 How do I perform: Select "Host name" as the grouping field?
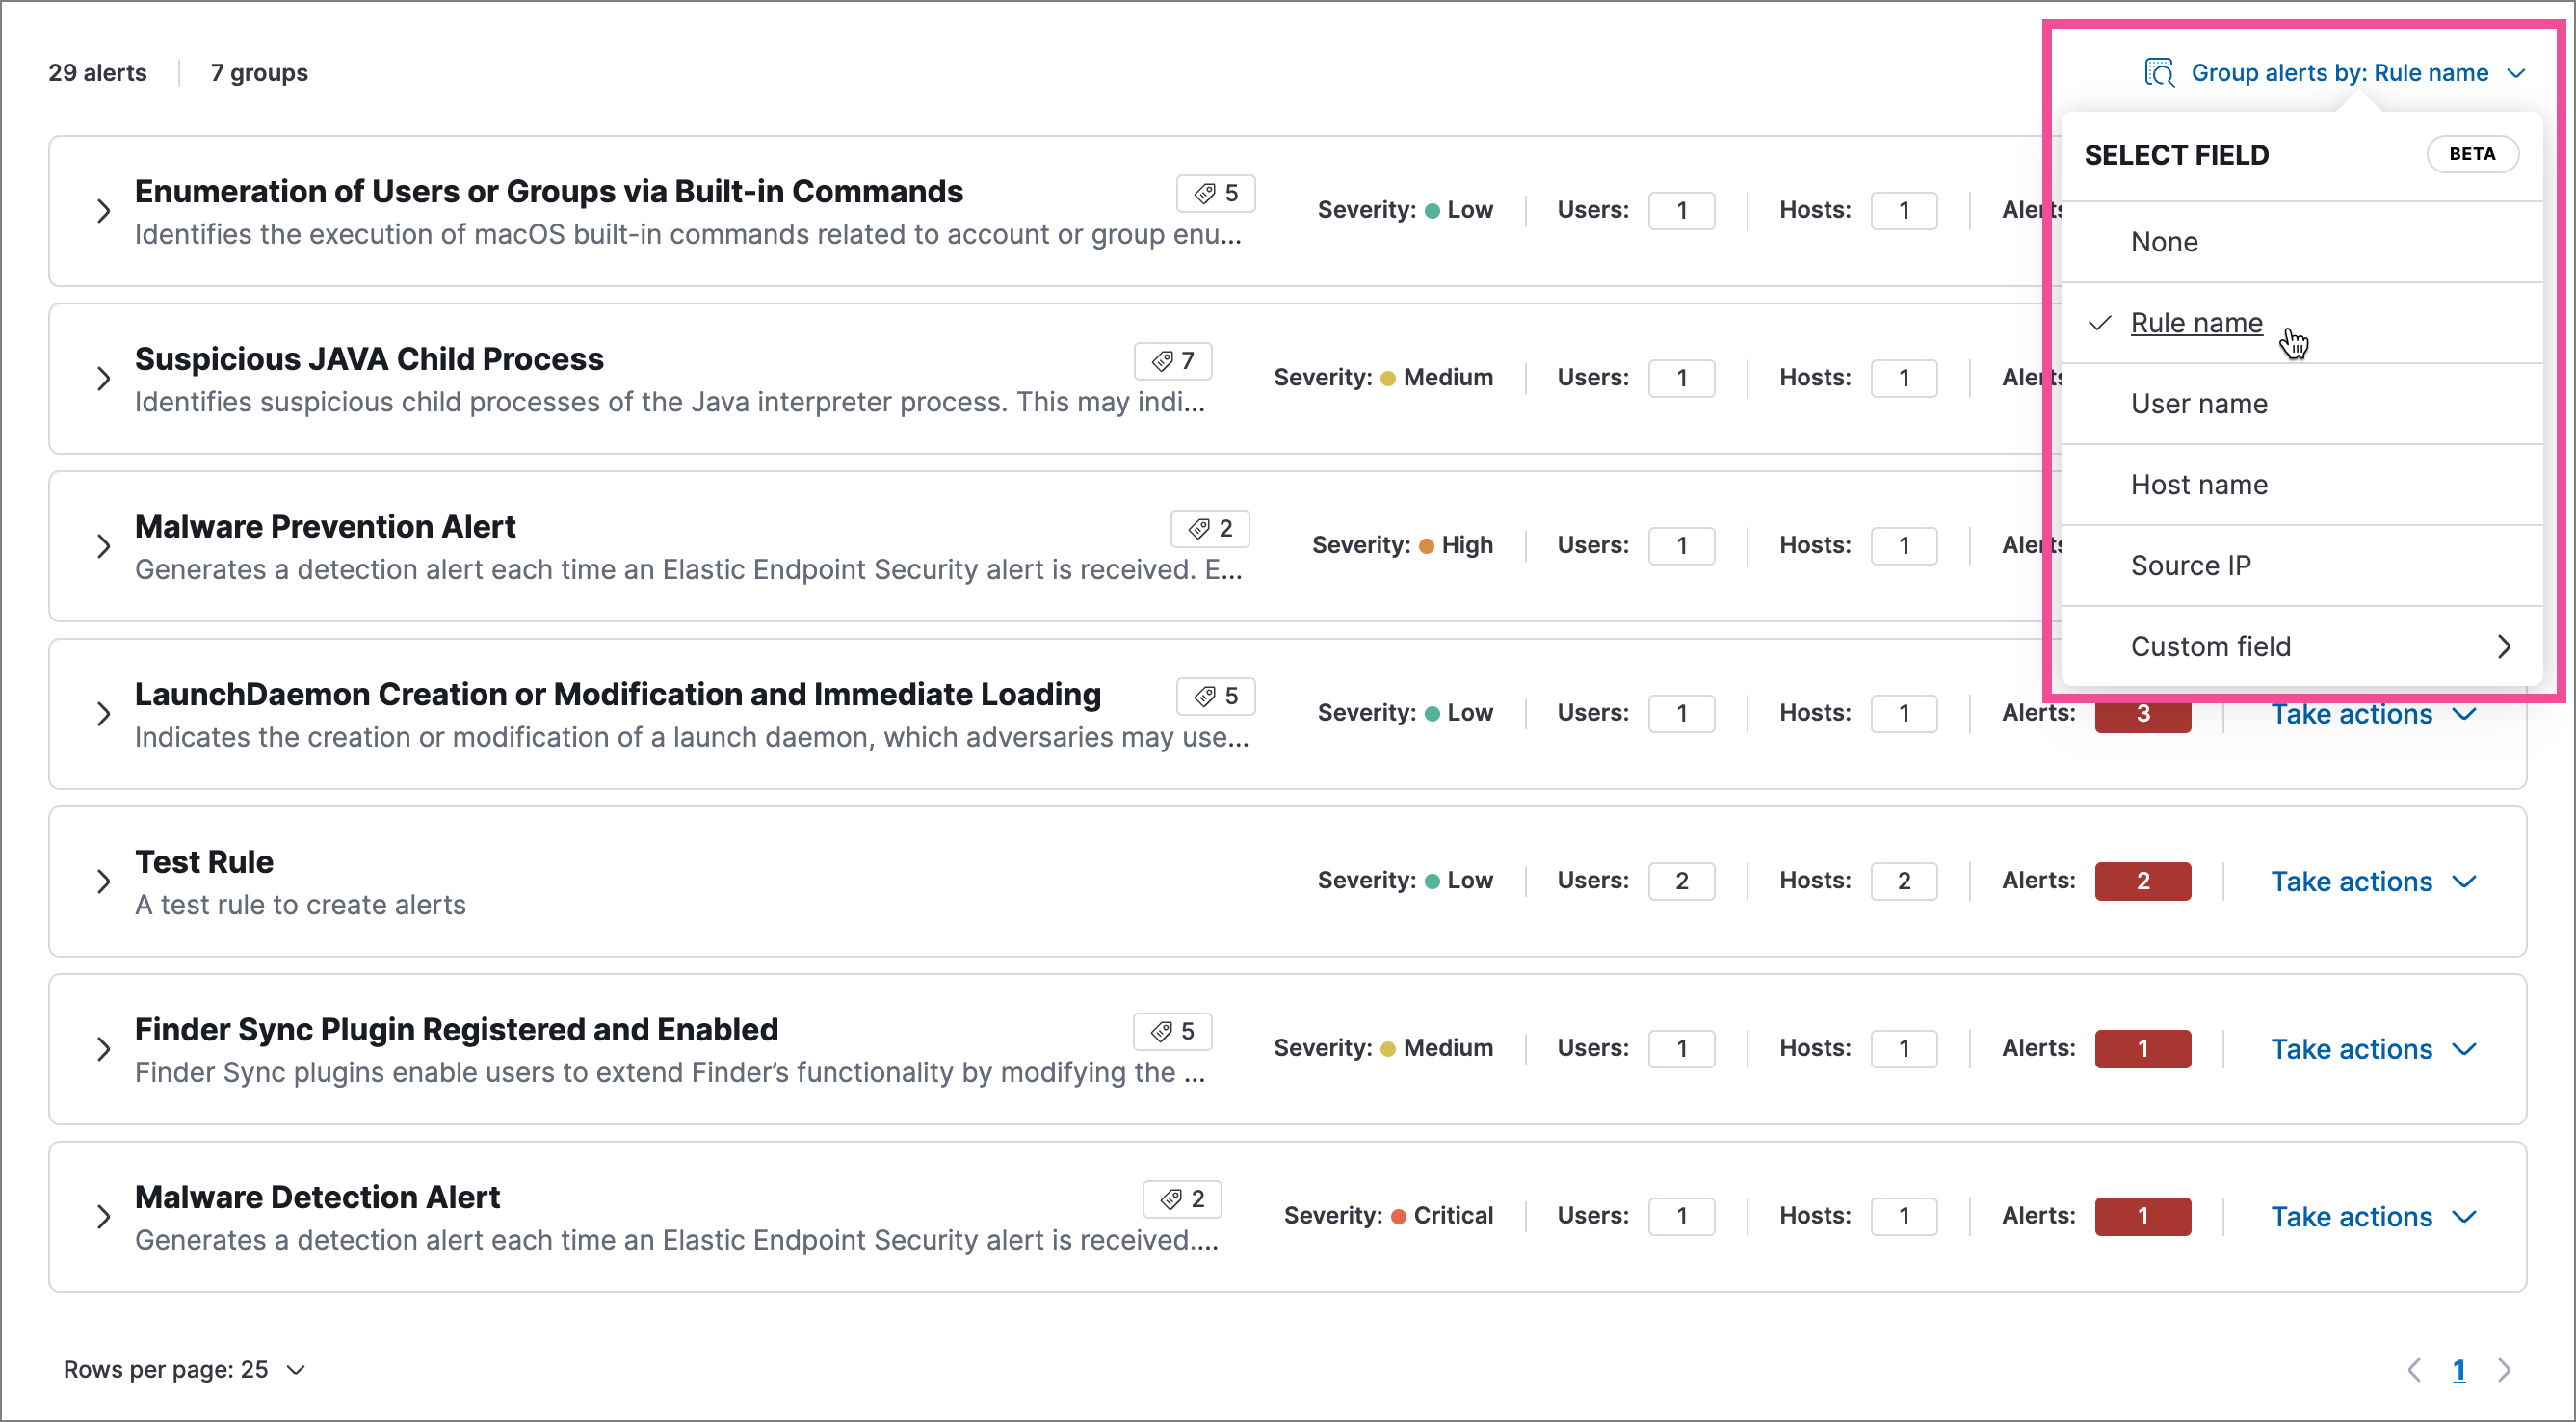(2199, 484)
